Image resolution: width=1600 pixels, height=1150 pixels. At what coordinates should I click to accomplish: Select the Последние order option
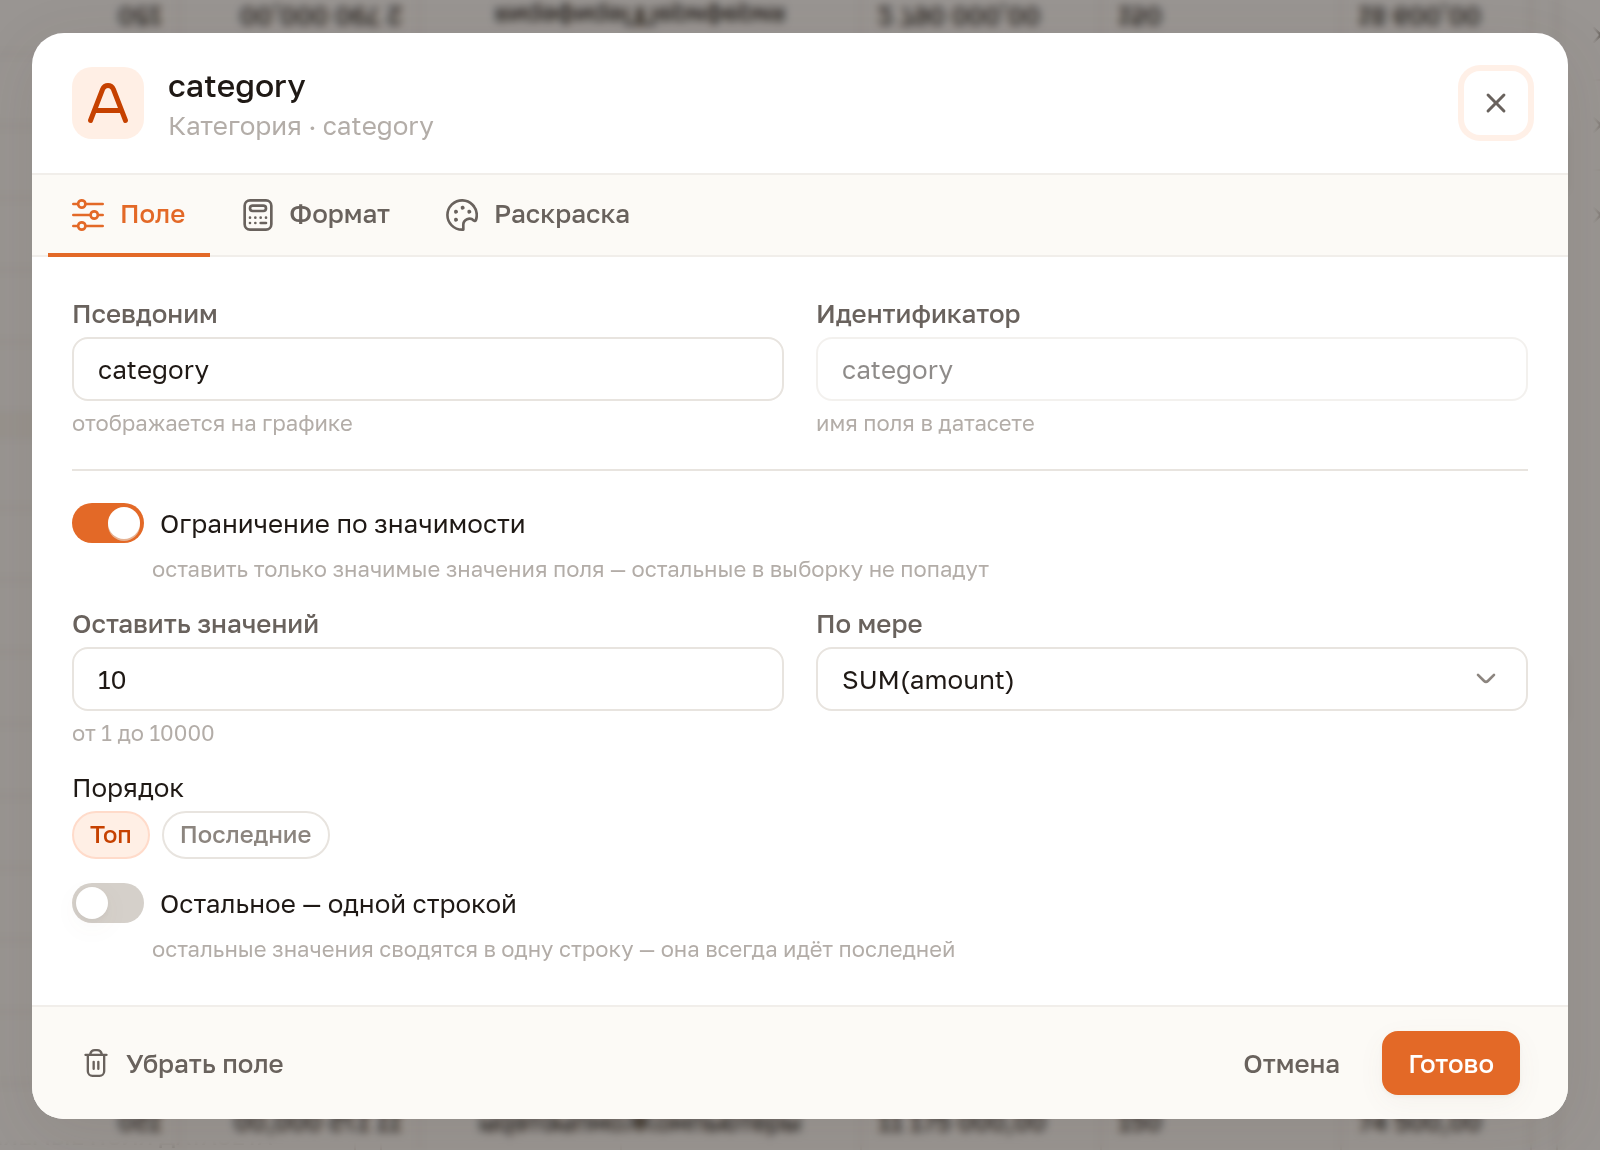[x=246, y=835]
